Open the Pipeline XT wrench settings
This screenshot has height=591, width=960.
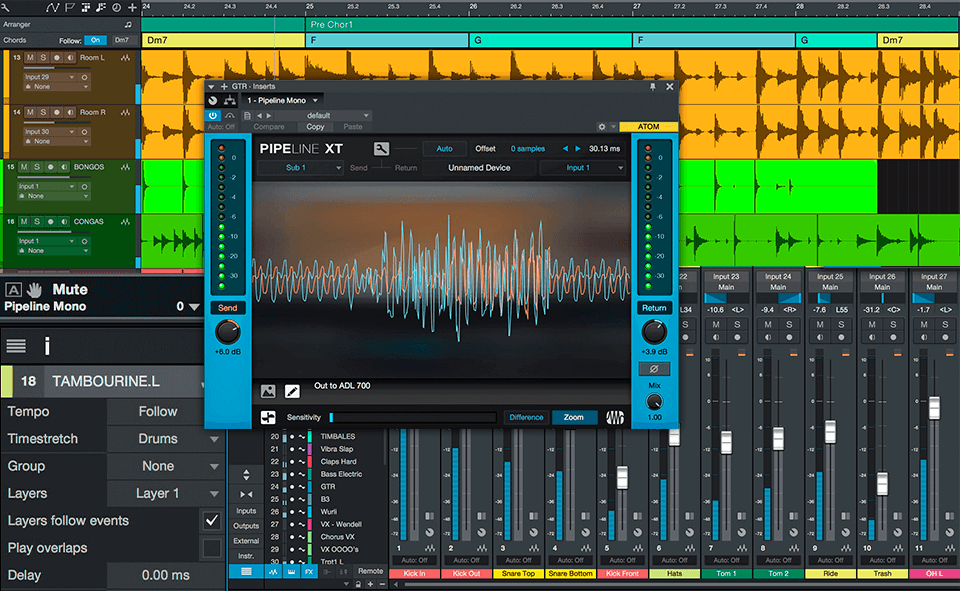coord(380,147)
